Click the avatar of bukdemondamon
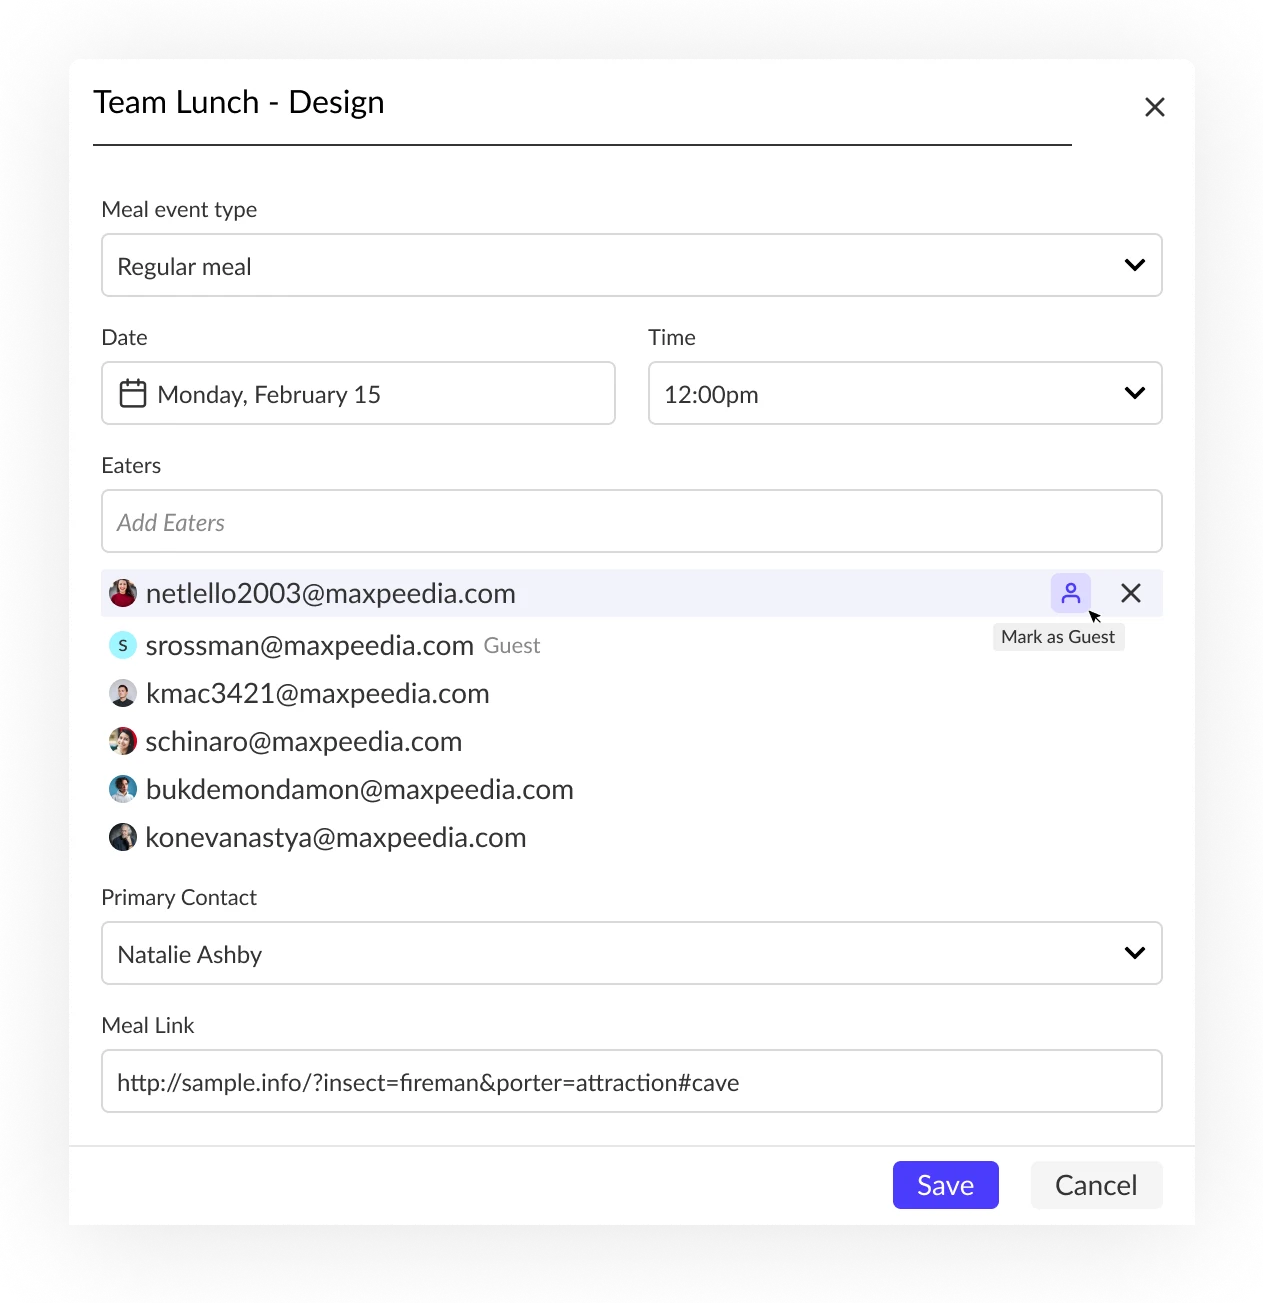The image size is (1263, 1303). tap(123, 789)
